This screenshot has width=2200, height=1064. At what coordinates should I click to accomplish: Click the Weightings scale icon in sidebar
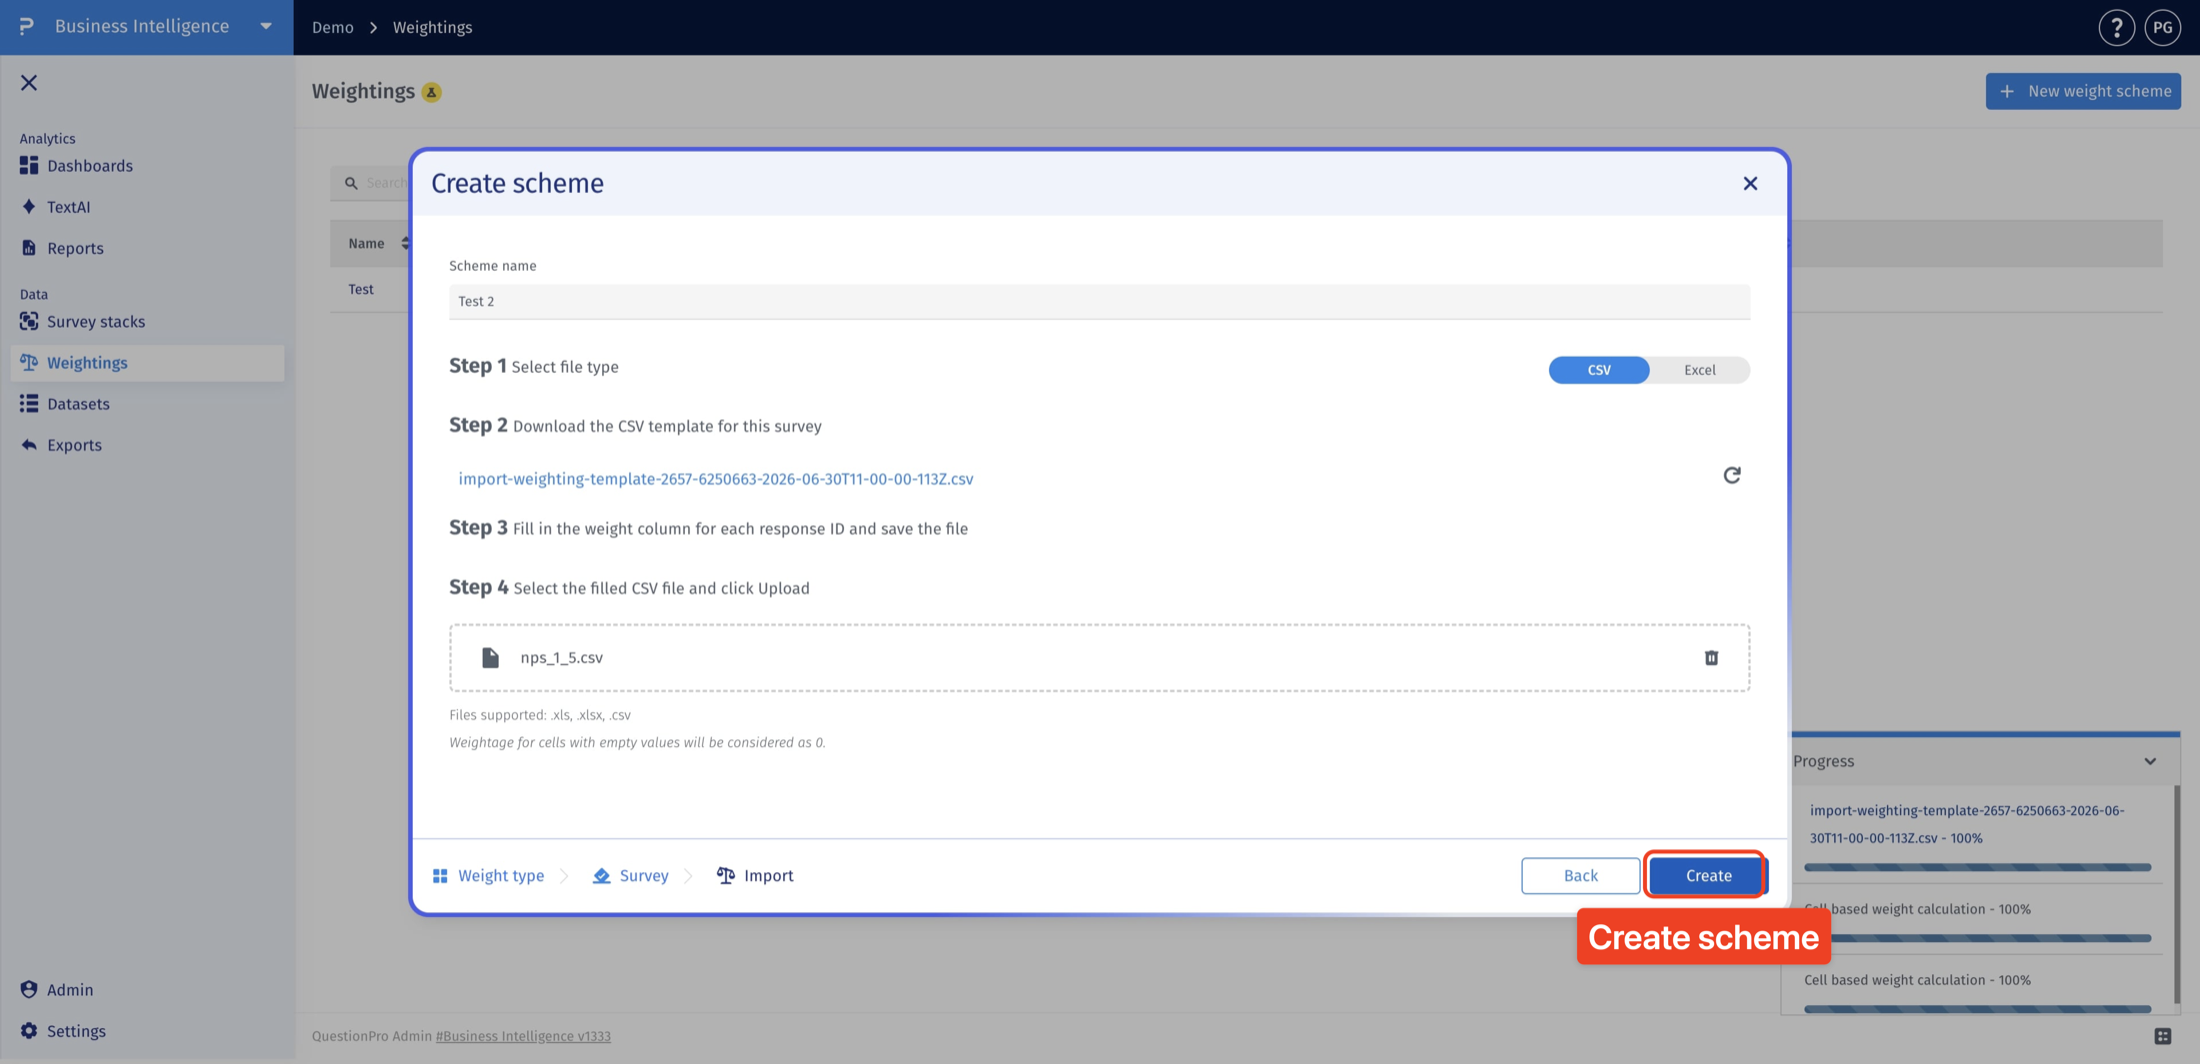pos(29,362)
